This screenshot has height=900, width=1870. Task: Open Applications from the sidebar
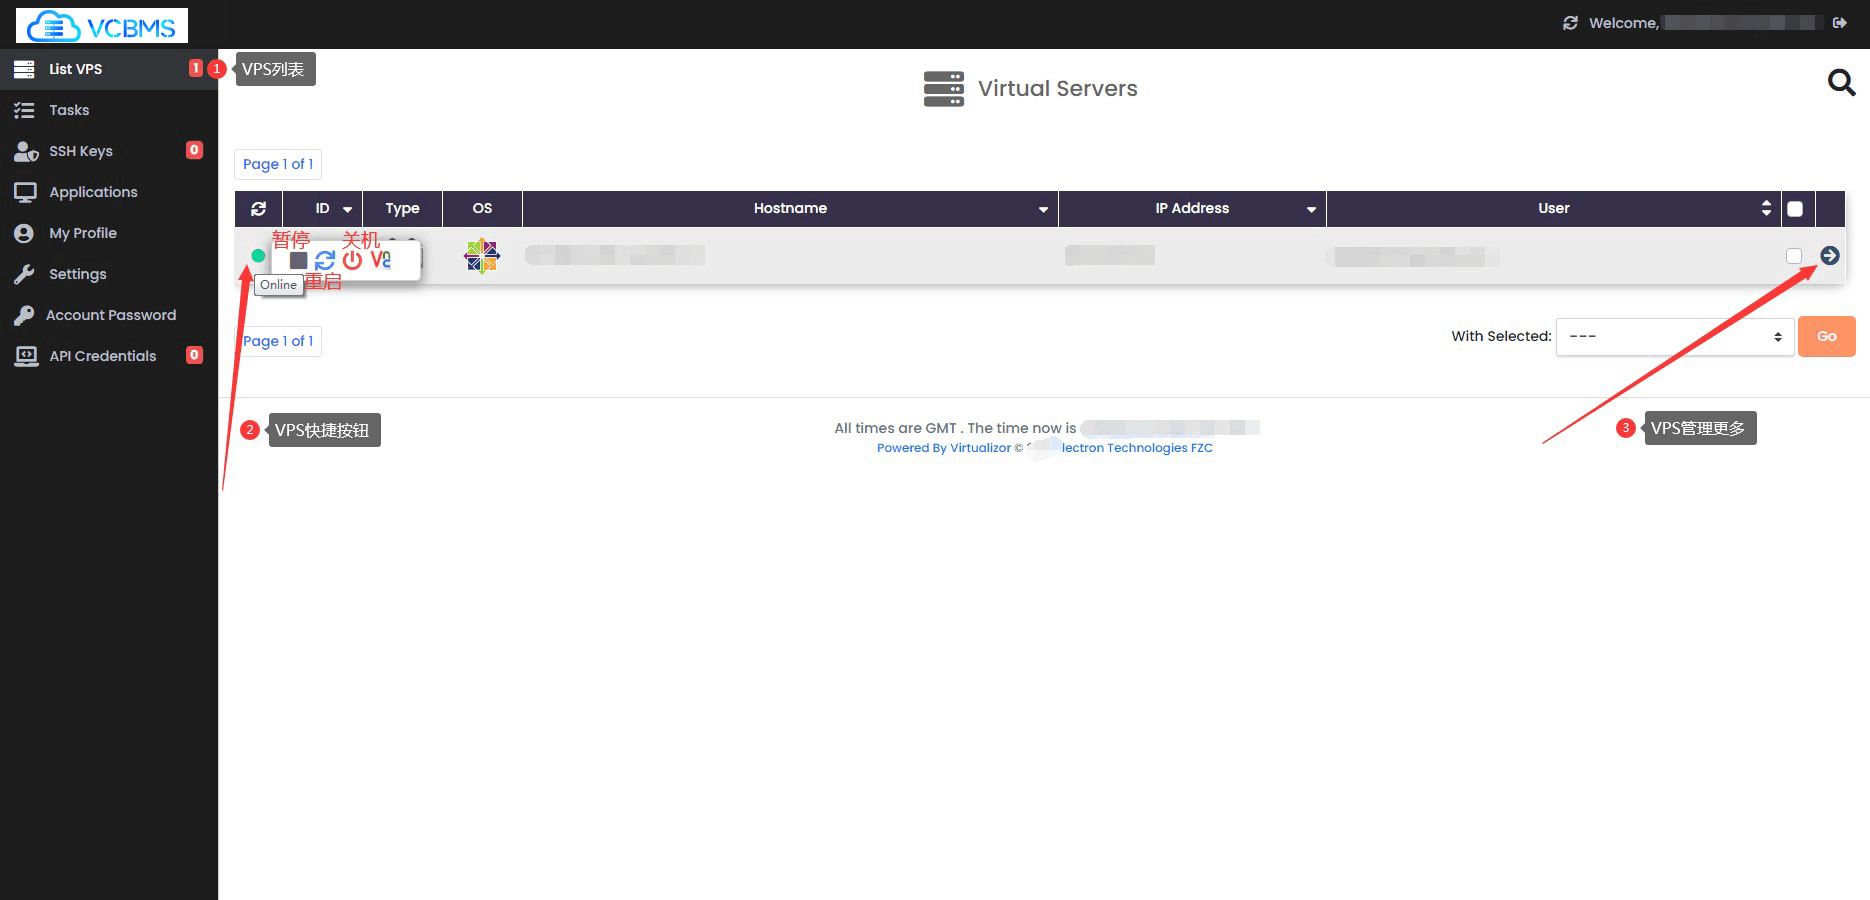pos(108,192)
